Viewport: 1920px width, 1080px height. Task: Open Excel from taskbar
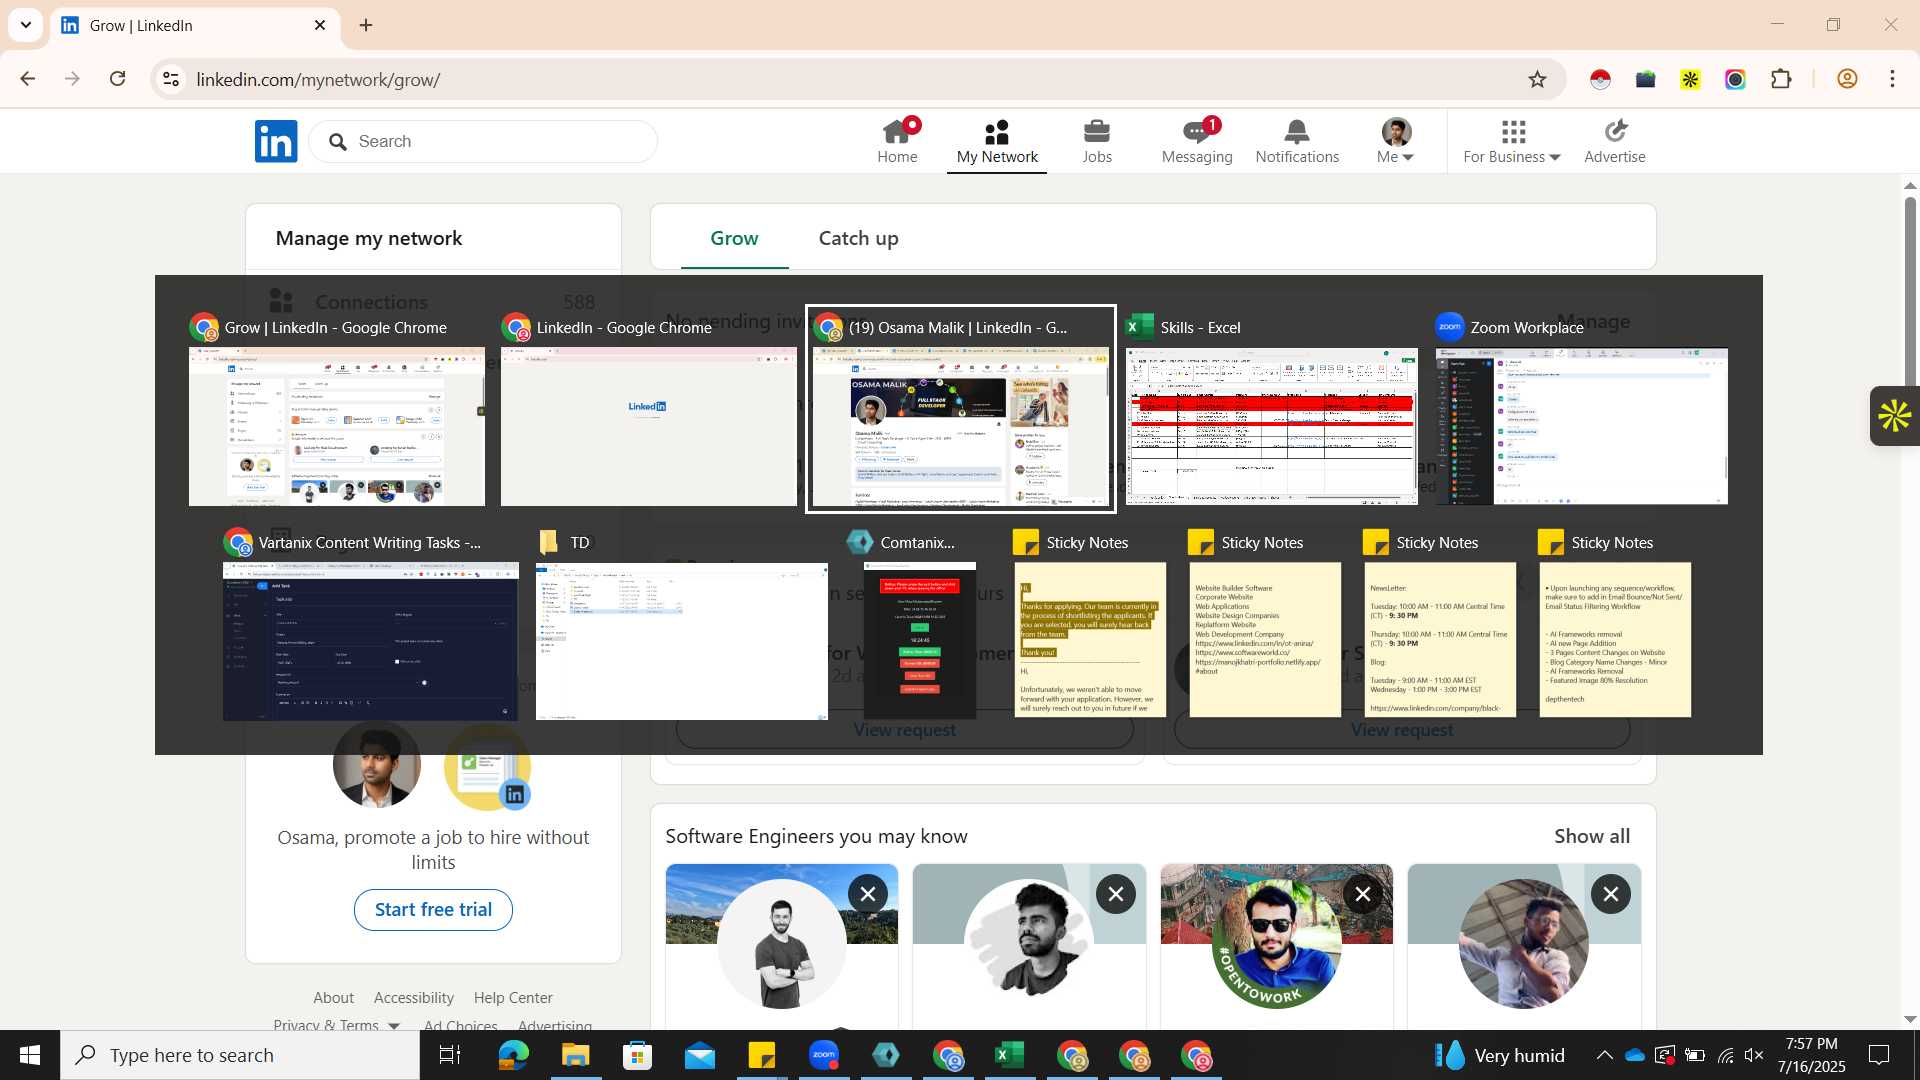coord(1009,1055)
